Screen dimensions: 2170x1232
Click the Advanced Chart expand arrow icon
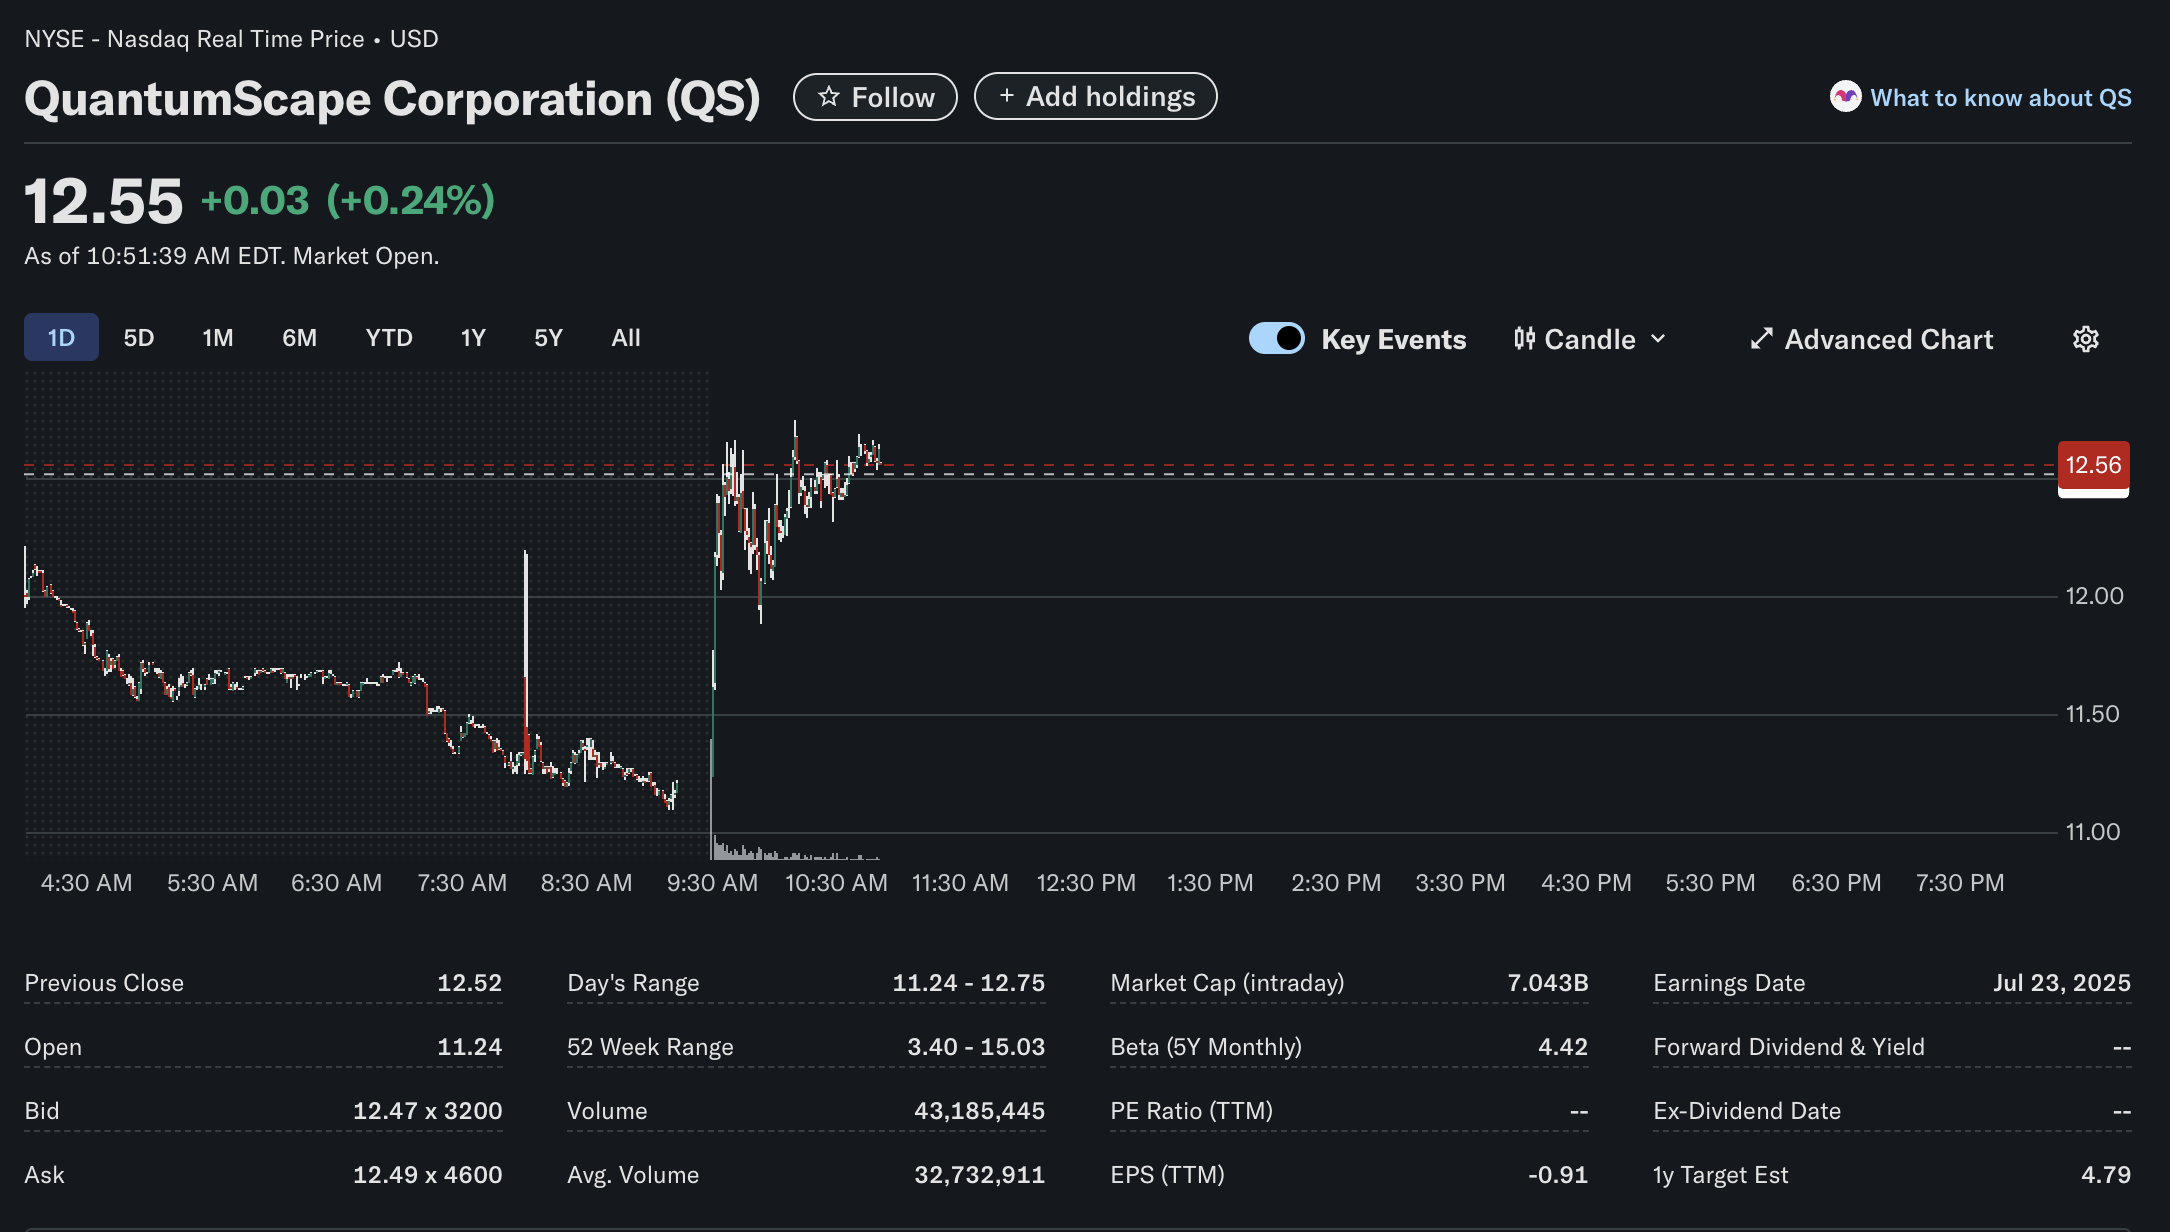(1762, 339)
